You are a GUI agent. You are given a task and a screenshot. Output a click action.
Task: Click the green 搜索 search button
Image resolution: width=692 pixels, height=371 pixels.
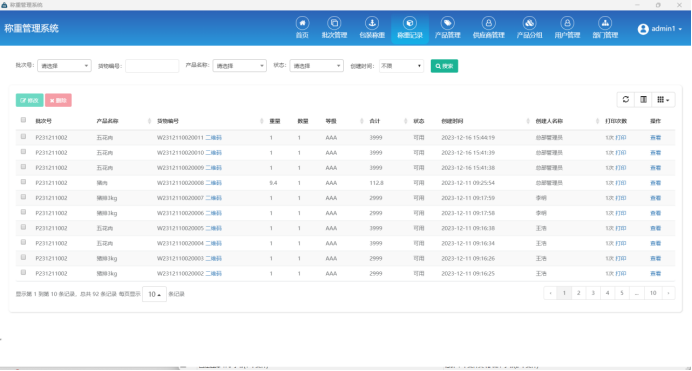click(x=444, y=66)
